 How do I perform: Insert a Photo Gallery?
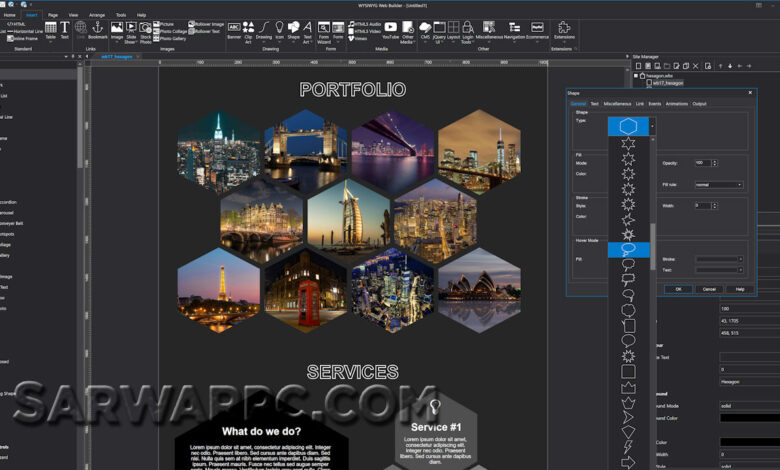click(170, 38)
